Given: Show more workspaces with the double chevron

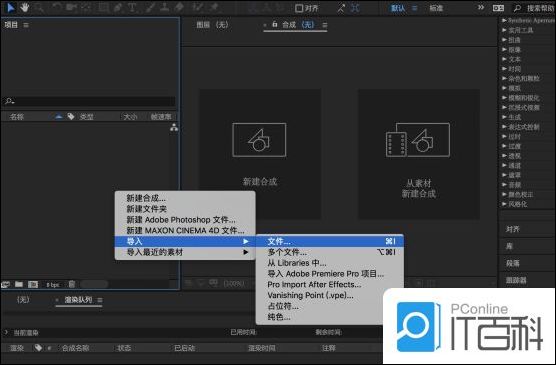Looking at the screenshot, I should pyautogui.click(x=480, y=7).
